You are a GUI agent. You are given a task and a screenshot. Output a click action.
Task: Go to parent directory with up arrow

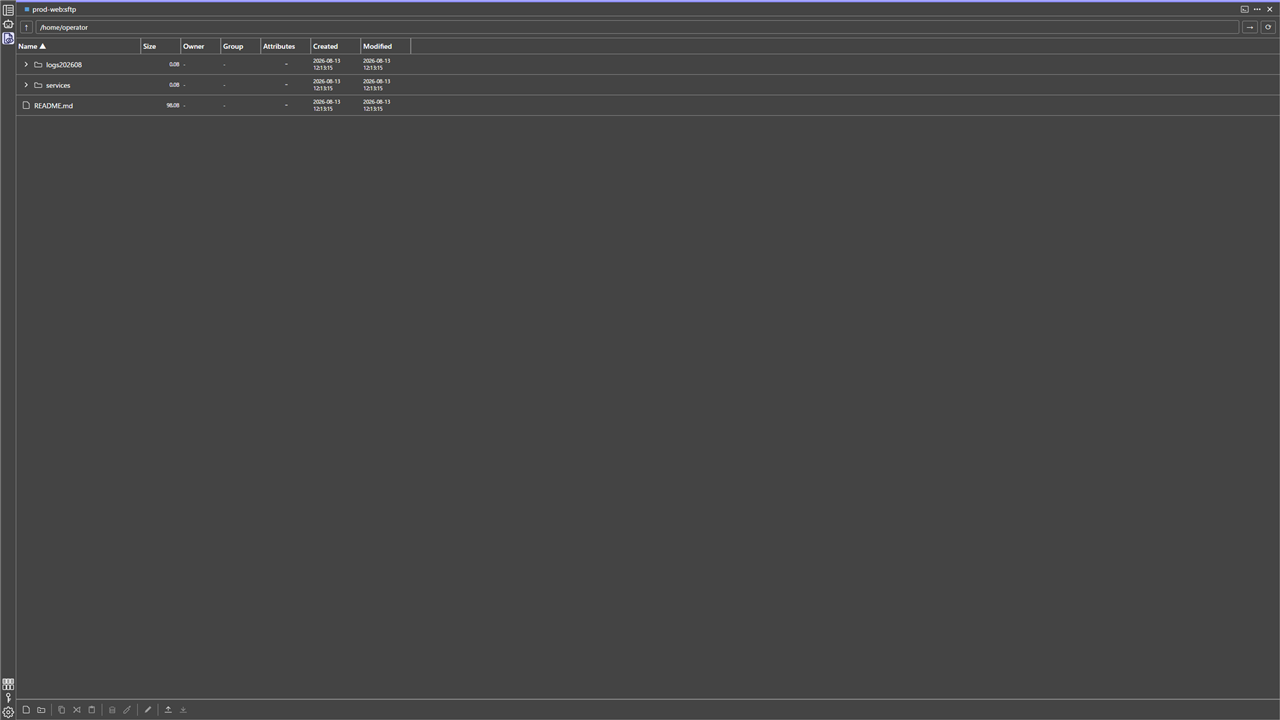pyautogui.click(x=26, y=27)
